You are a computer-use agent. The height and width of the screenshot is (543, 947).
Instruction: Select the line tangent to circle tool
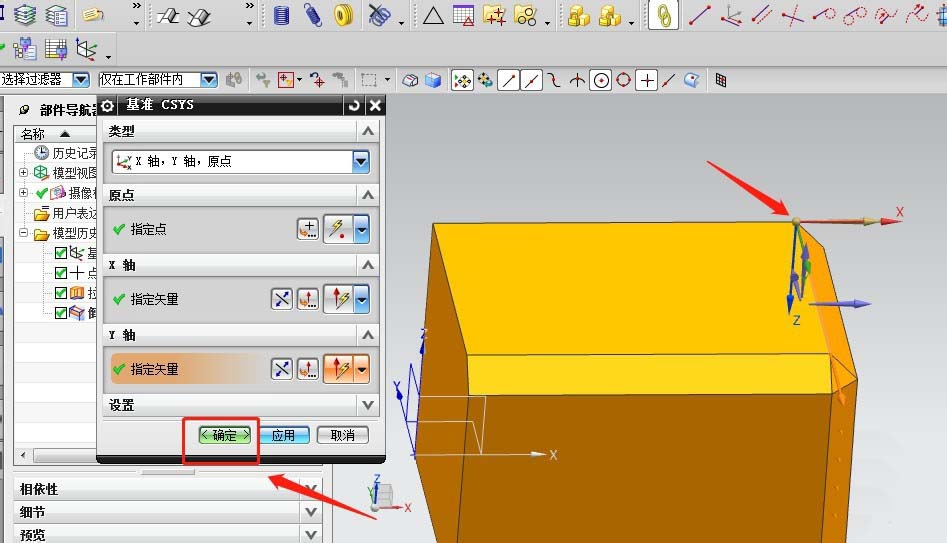click(824, 14)
